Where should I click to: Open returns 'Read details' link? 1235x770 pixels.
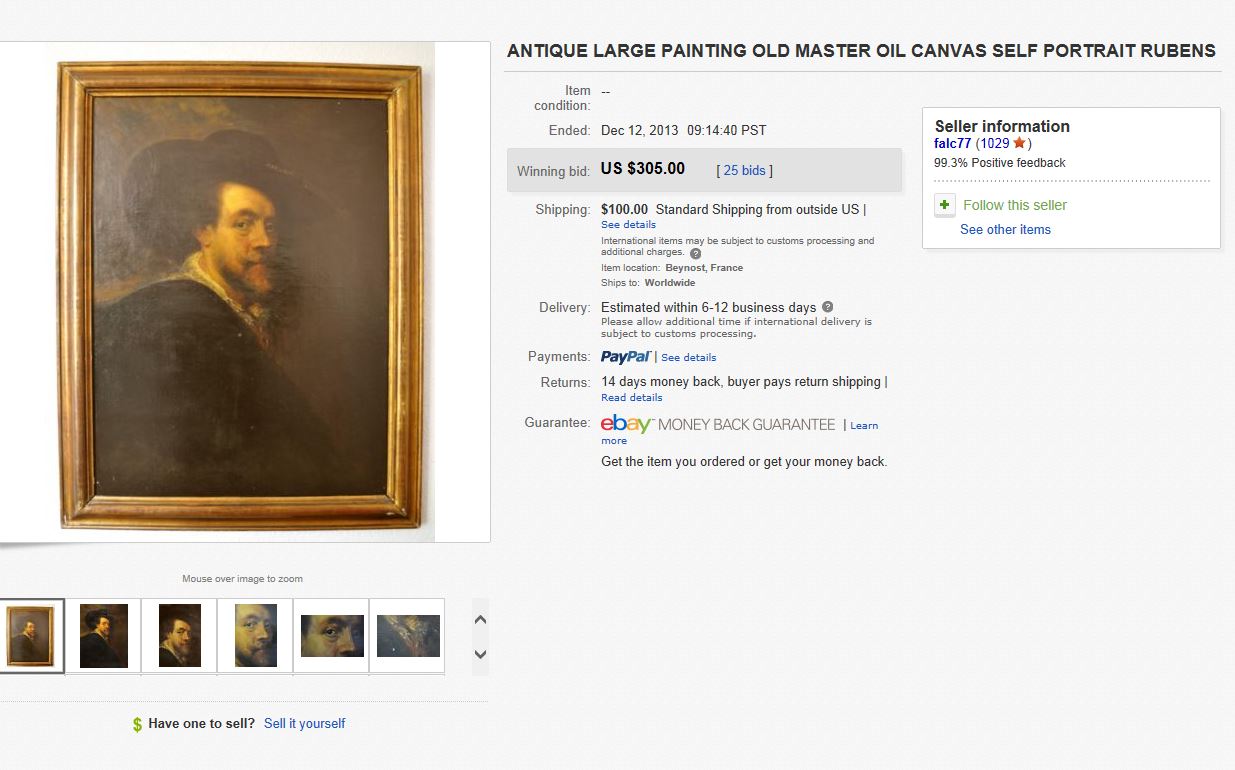pos(631,397)
